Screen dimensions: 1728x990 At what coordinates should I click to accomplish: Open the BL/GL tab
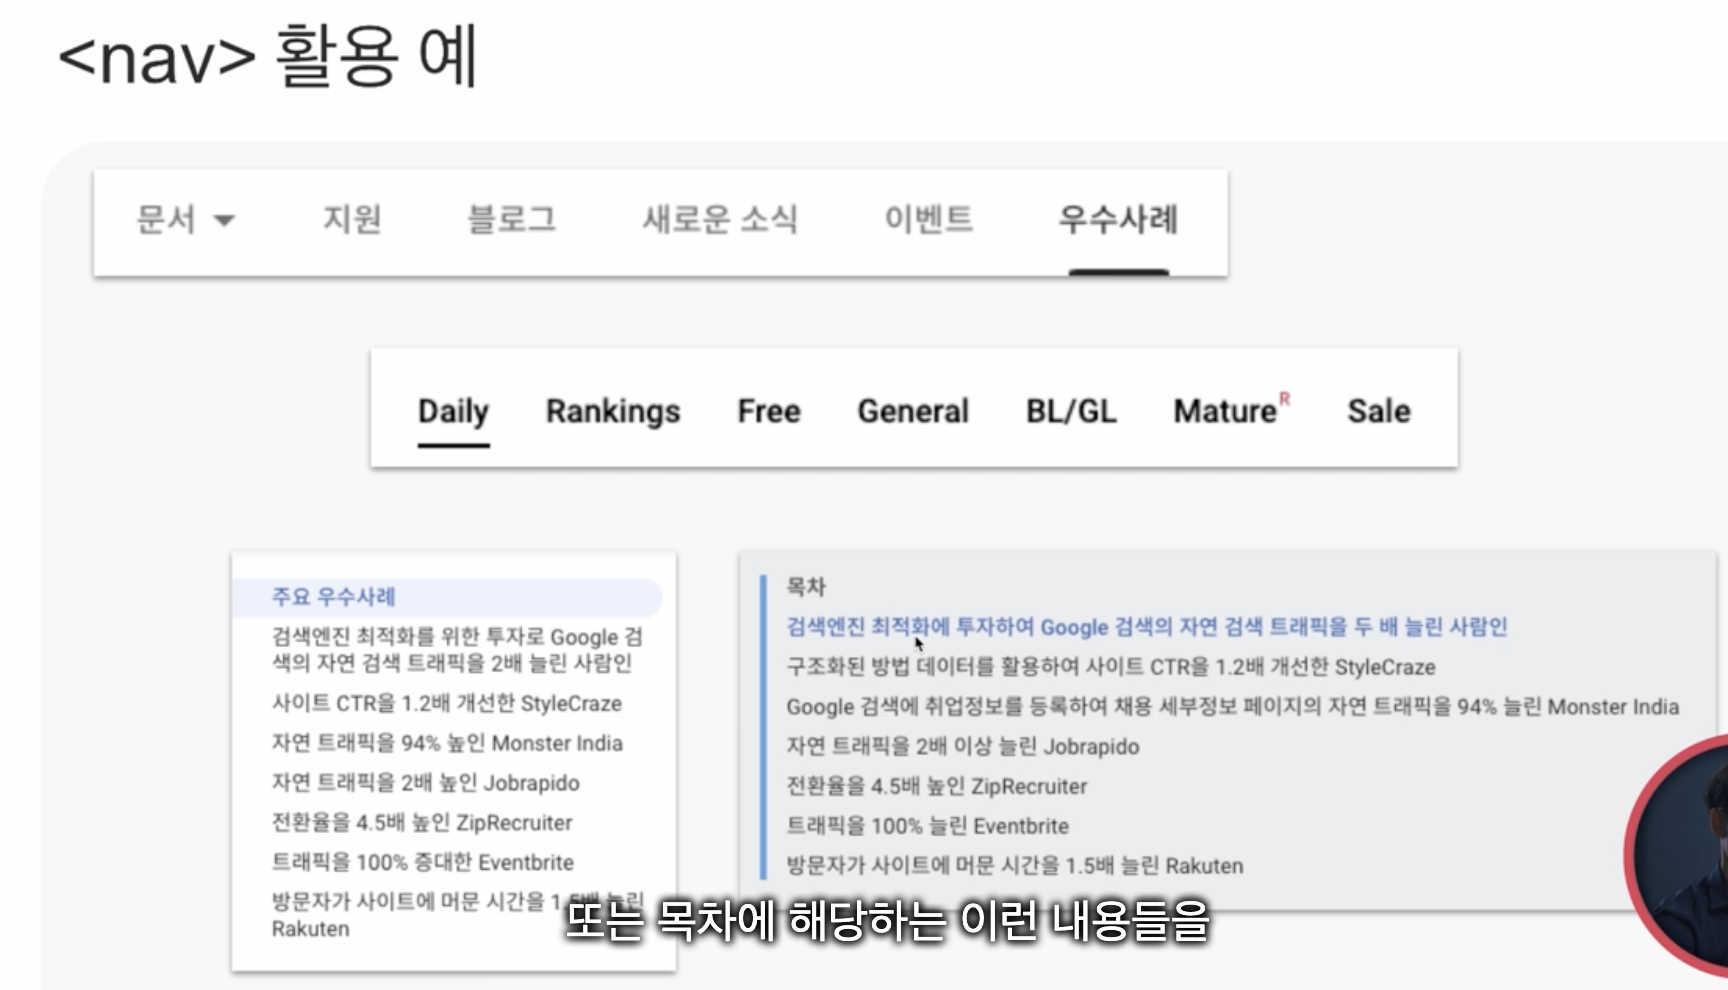(x=1070, y=411)
